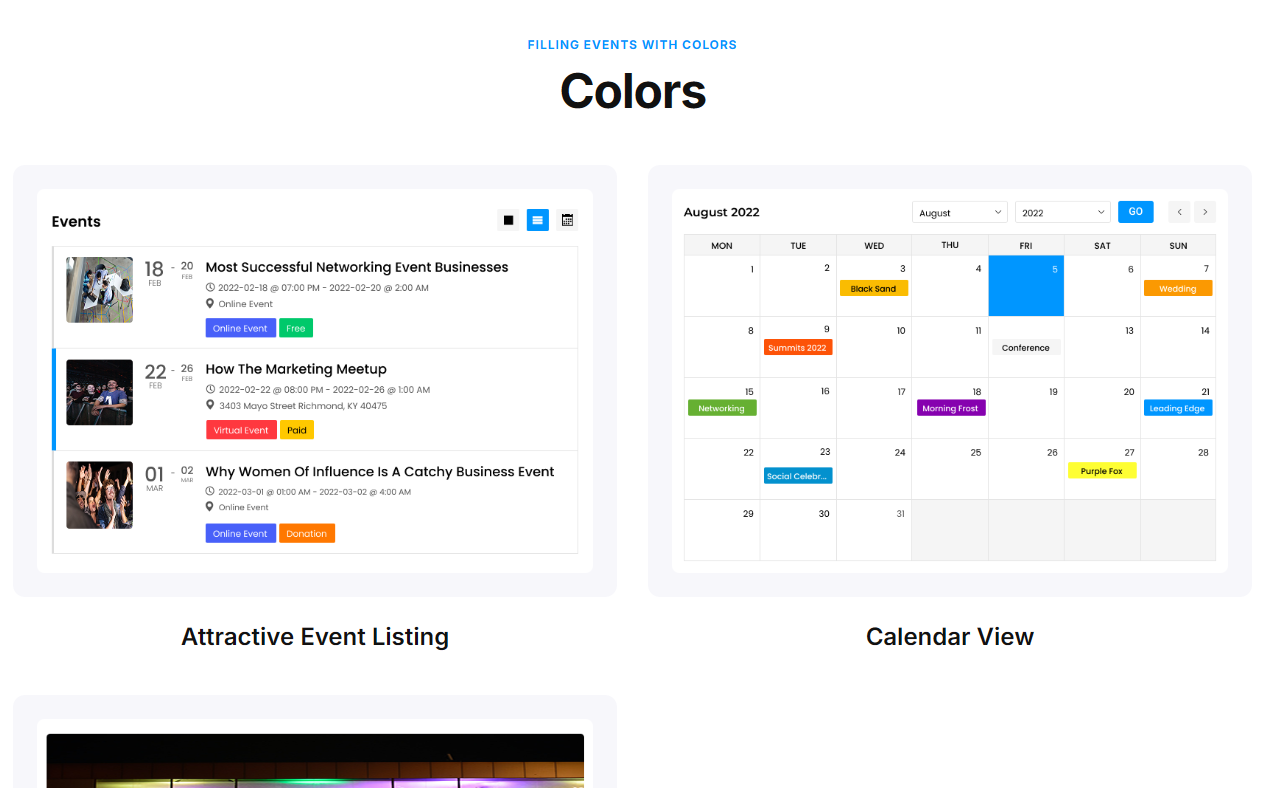
Task: Click the WED column header
Action: (x=874, y=245)
